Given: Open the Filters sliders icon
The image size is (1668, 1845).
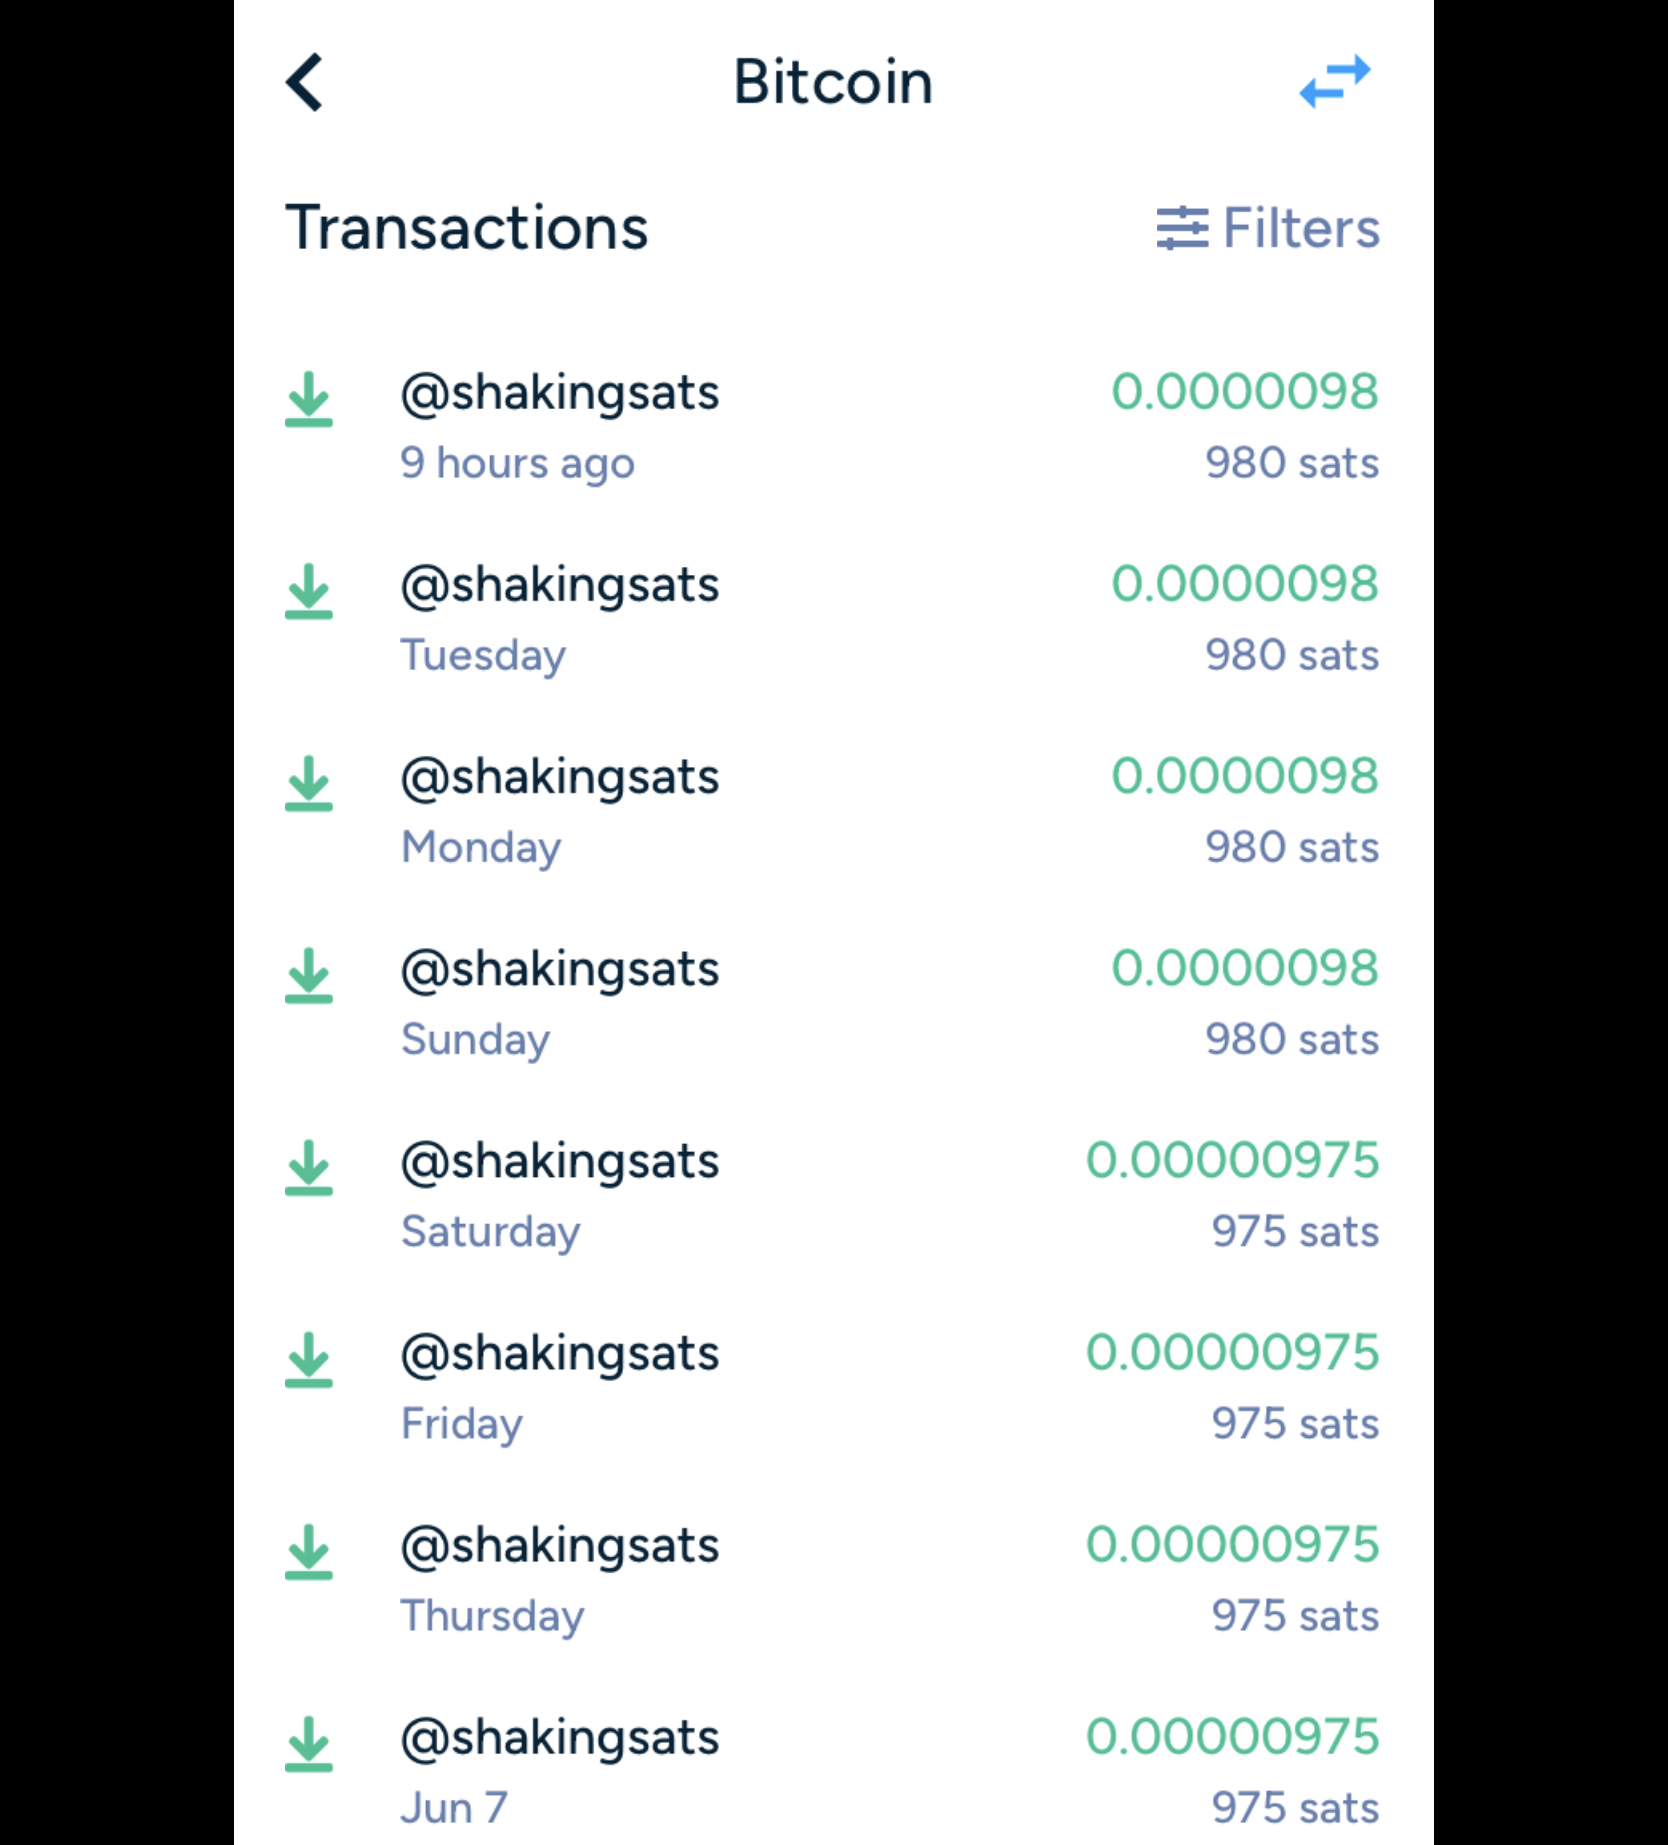Looking at the screenshot, I should click(x=1182, y=228).
